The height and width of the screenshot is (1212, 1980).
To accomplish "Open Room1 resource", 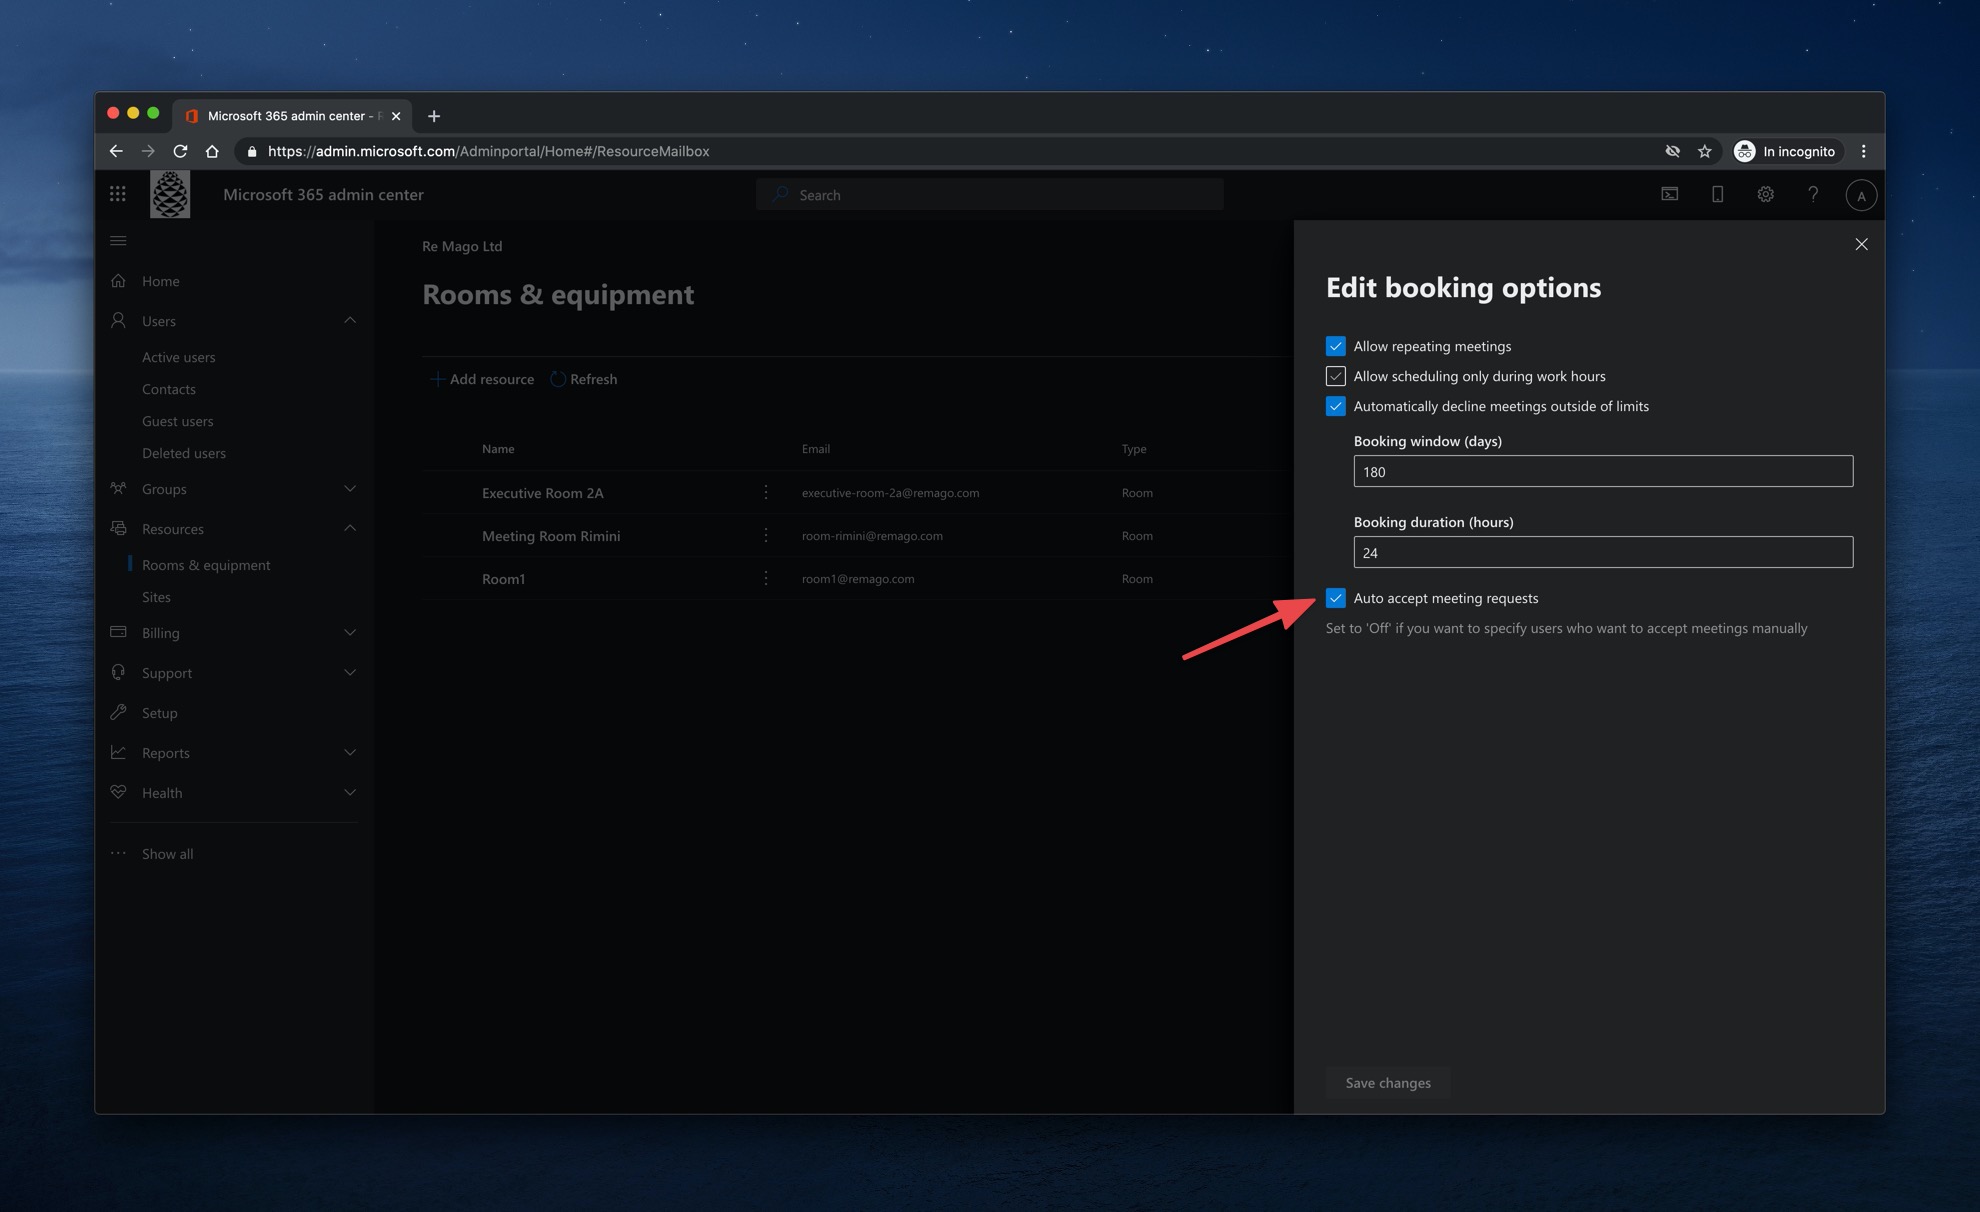I will point(503,579).
